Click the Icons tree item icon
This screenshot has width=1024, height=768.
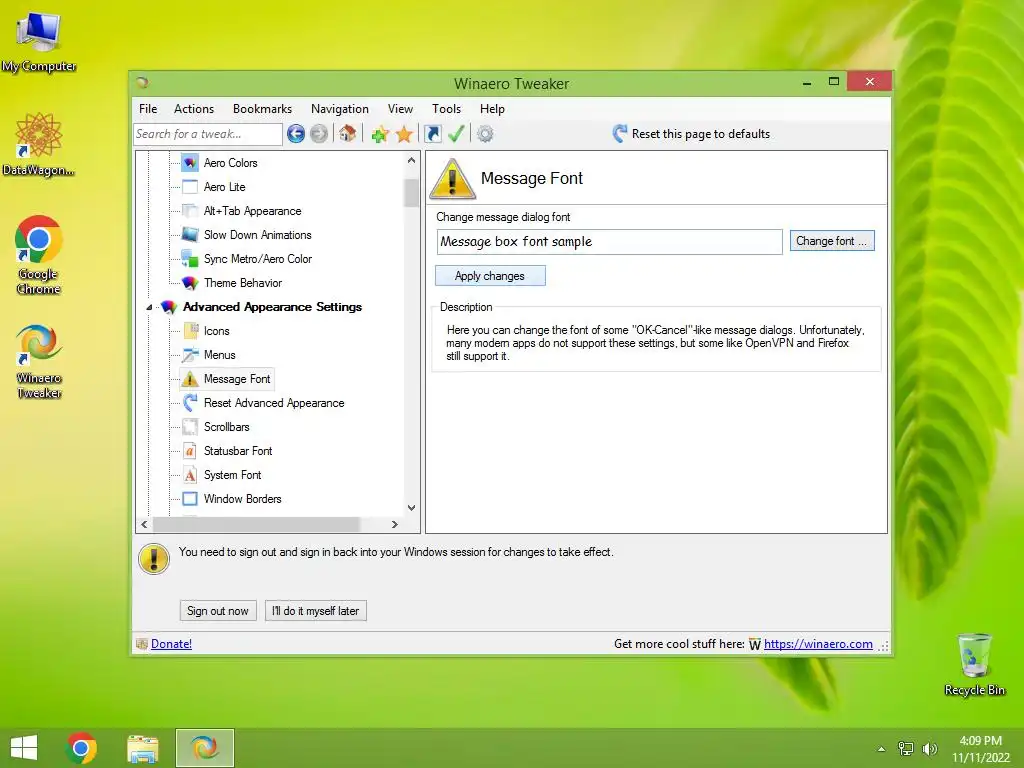click(190, 330)
